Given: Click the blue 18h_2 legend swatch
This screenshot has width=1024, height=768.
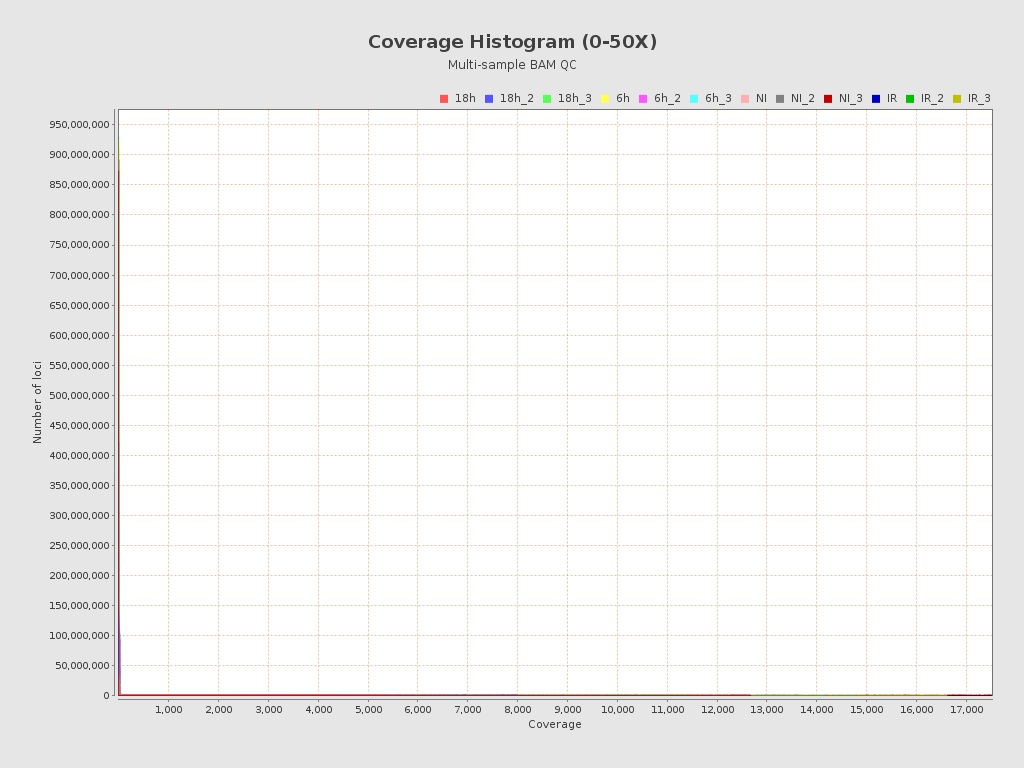Looking at the screenshot, I should point(489,99).
